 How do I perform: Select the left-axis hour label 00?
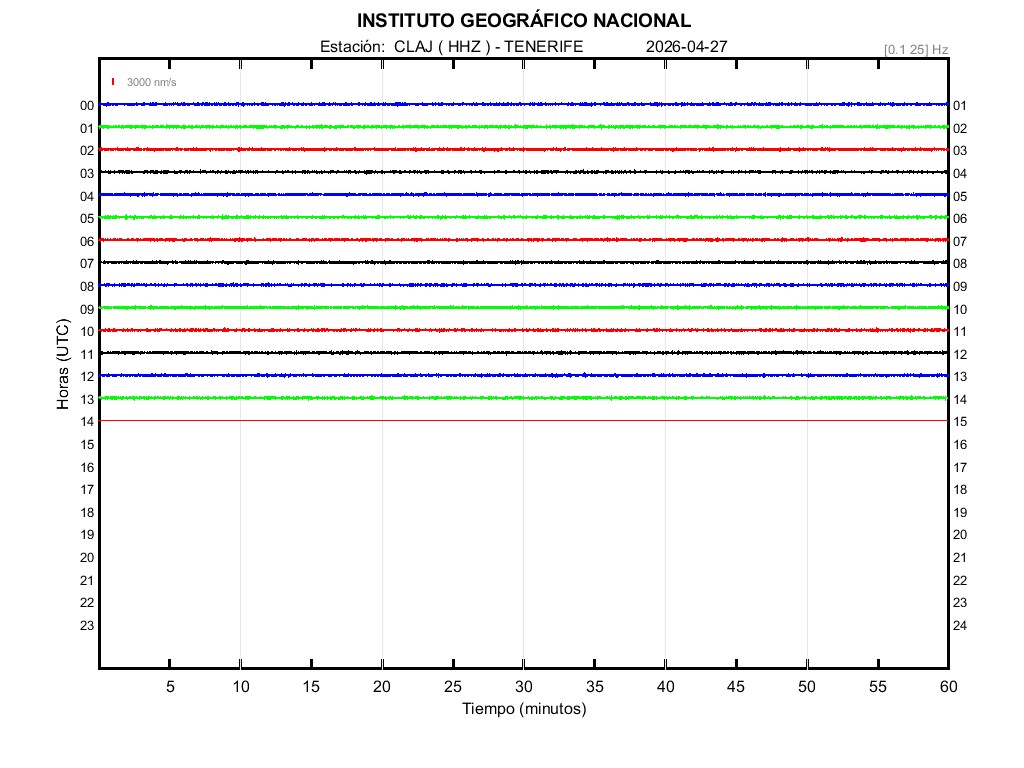(87, 106)
